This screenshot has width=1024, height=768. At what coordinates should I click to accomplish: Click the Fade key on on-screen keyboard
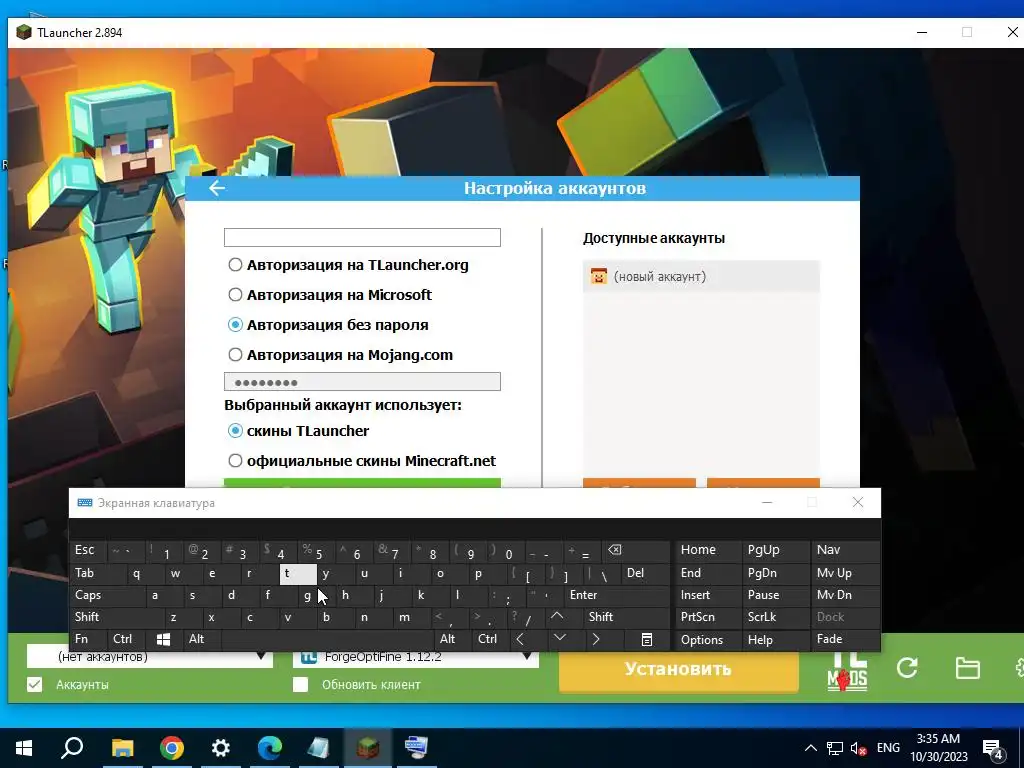(x=844, y=639)
